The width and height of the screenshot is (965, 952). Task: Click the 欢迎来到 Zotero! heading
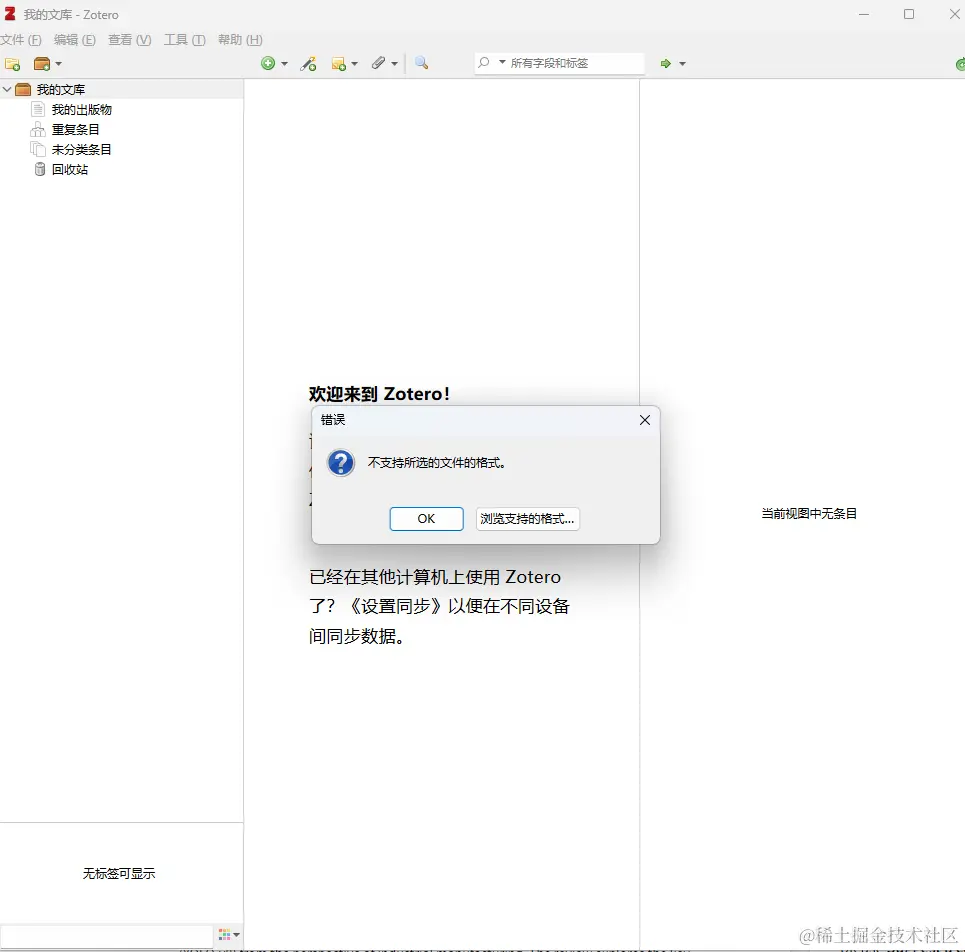pyautogui.click(x=379, y=394)
